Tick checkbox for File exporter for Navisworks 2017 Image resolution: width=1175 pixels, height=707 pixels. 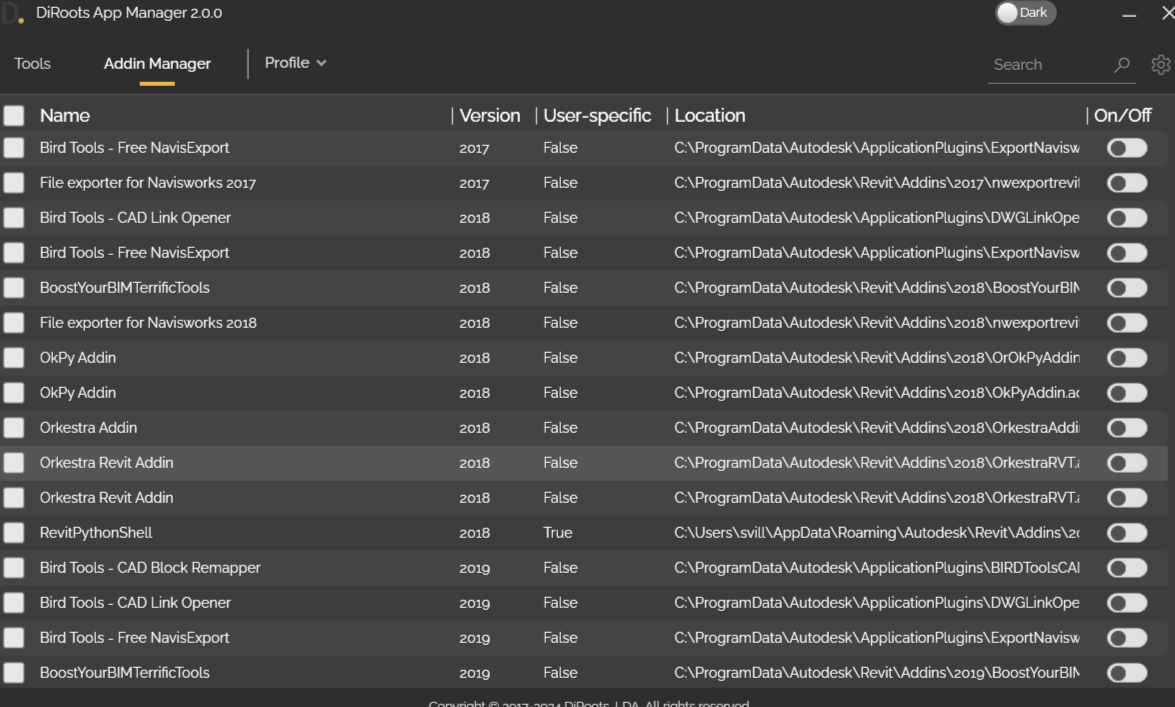[x=13, y=183]
